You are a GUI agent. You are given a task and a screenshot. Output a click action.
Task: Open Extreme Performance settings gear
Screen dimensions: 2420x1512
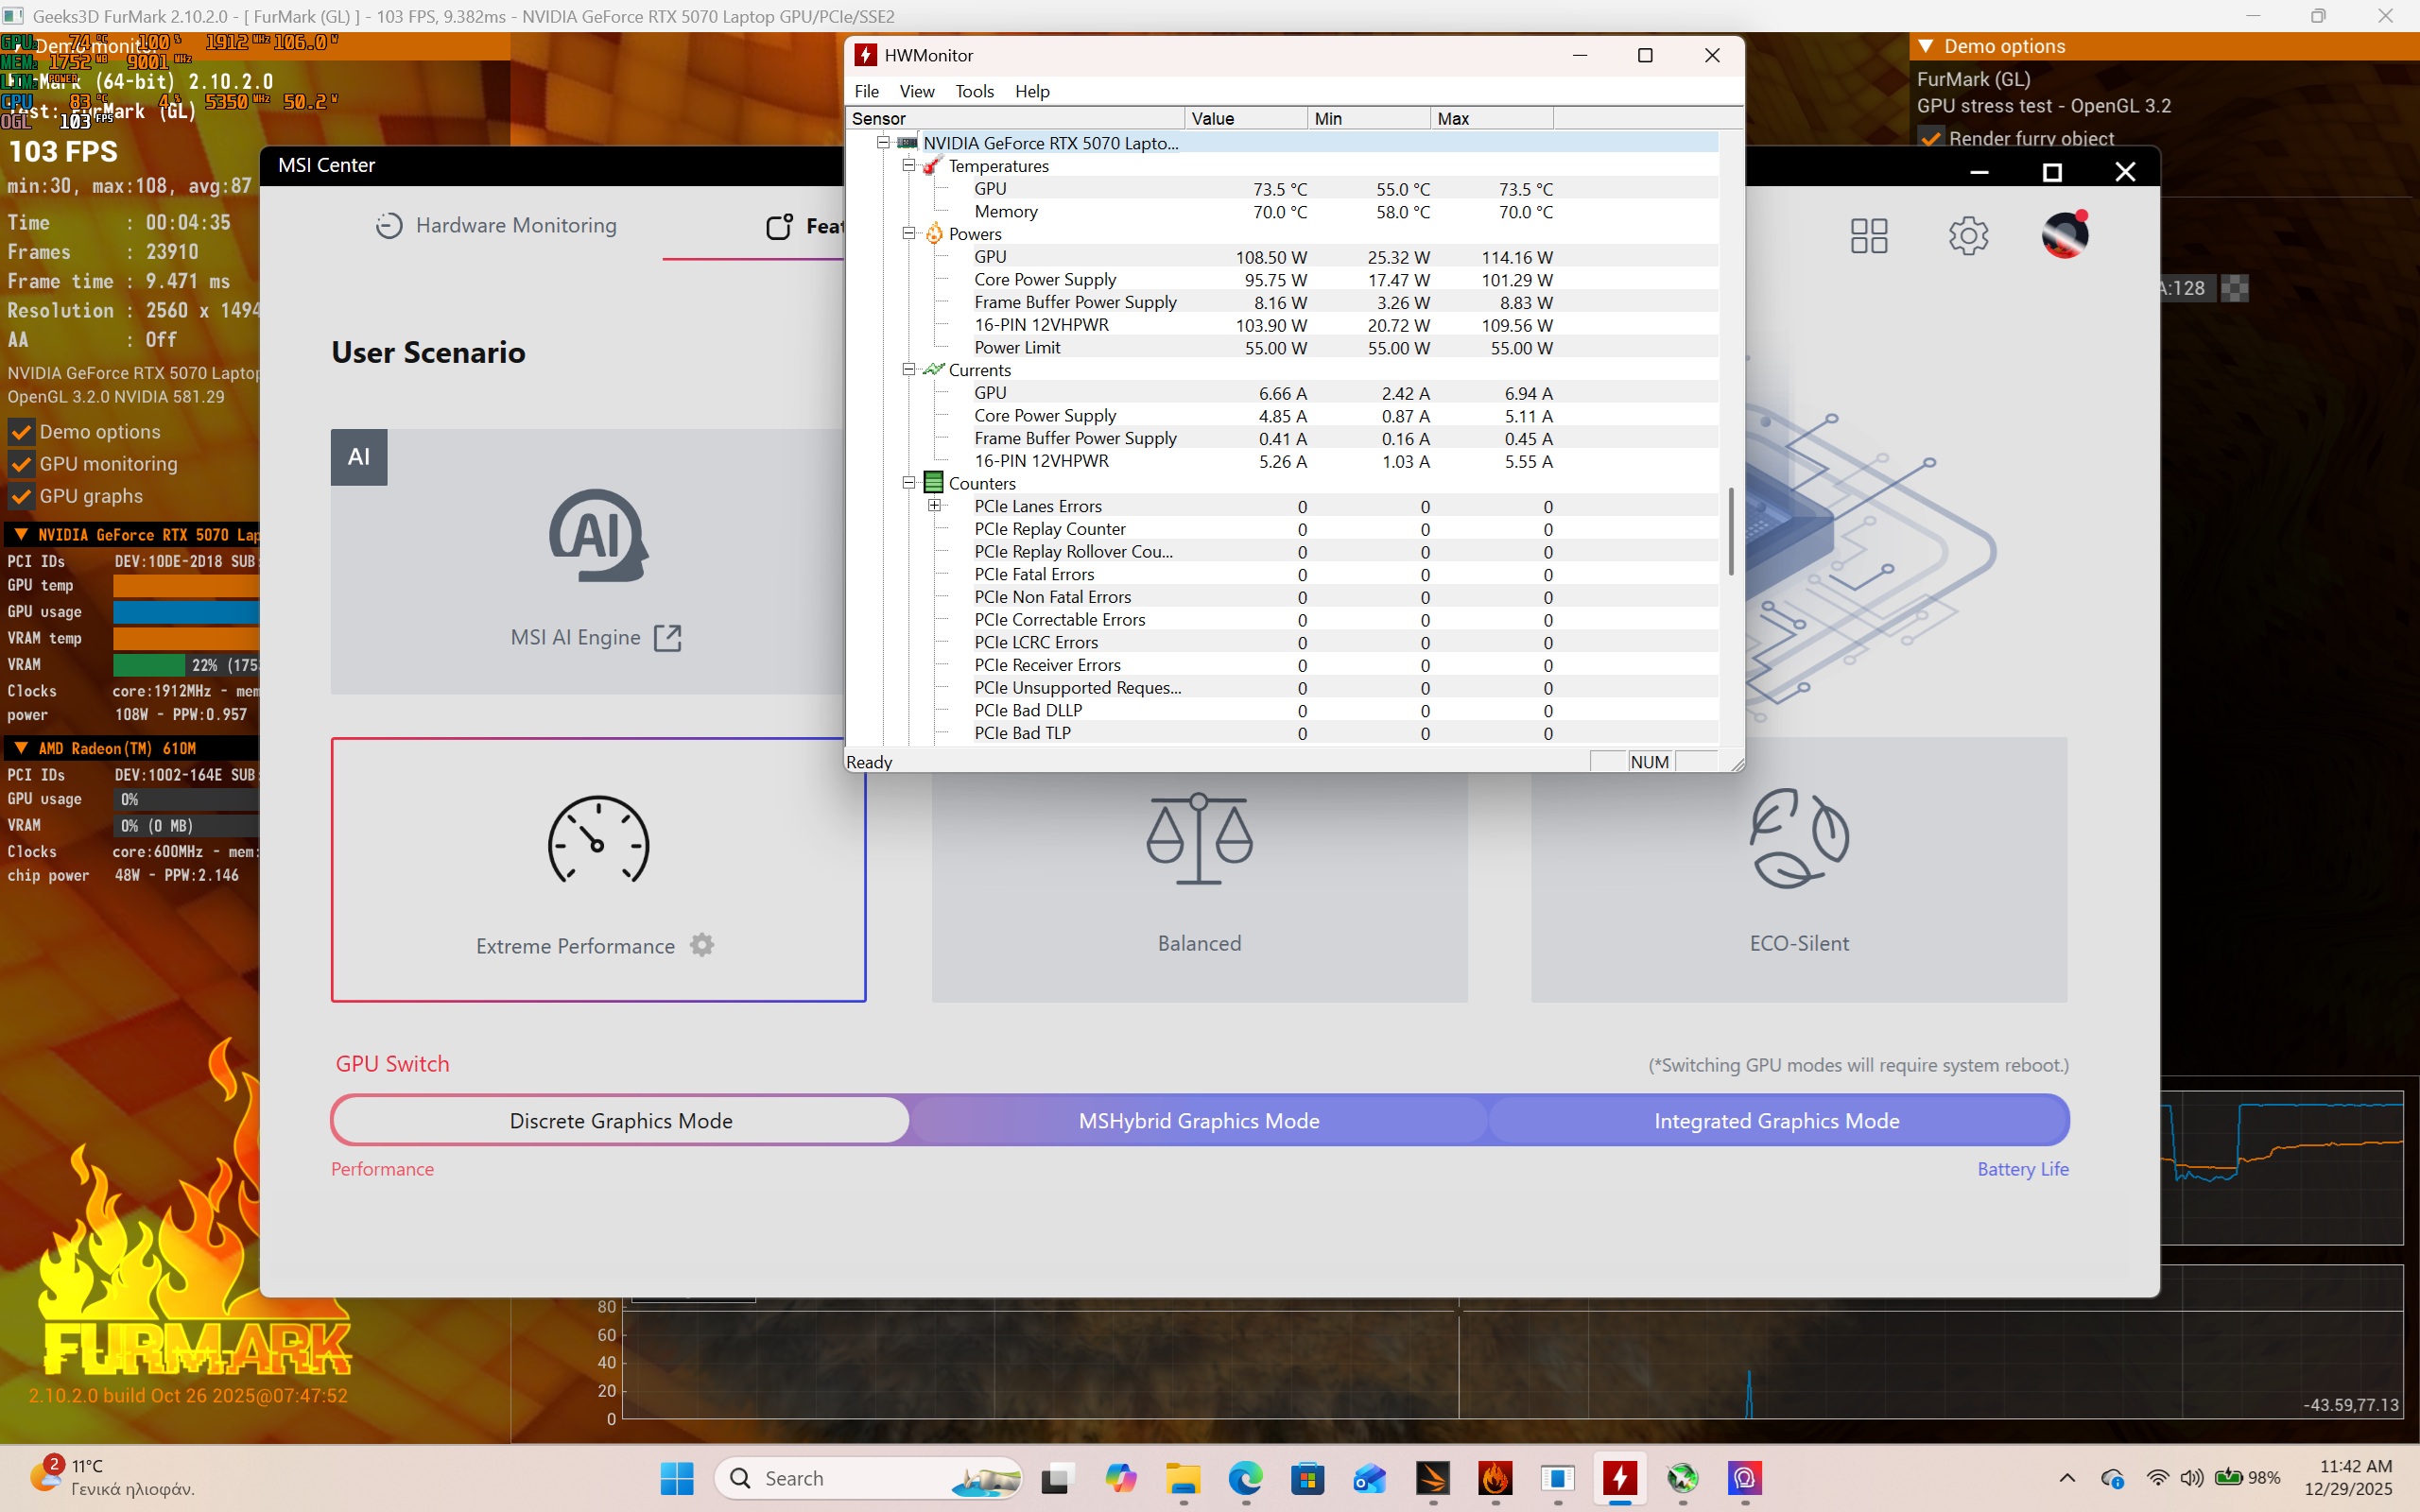click(702, 945)
